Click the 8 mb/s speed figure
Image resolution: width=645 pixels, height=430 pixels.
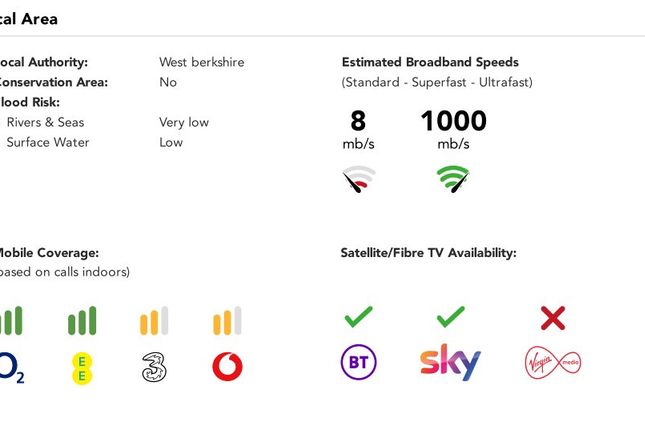pyautogui.click(x=358, y=129)
